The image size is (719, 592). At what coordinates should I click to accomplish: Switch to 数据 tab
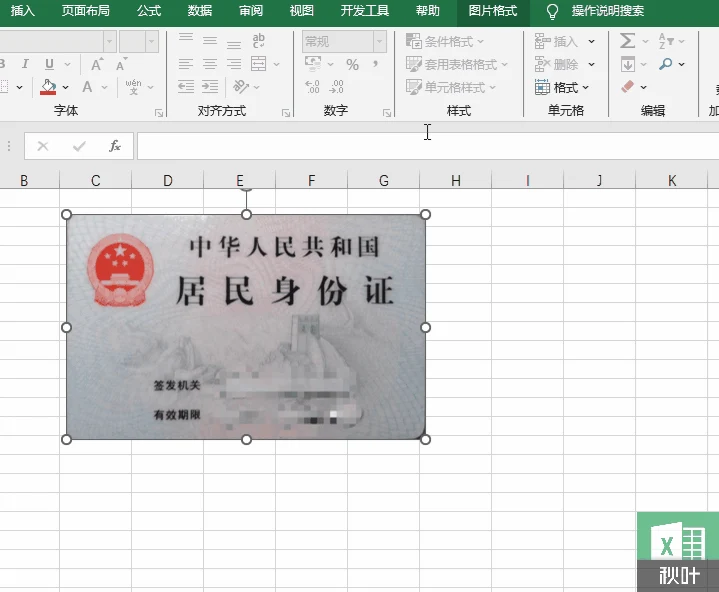tap(200, 11)
